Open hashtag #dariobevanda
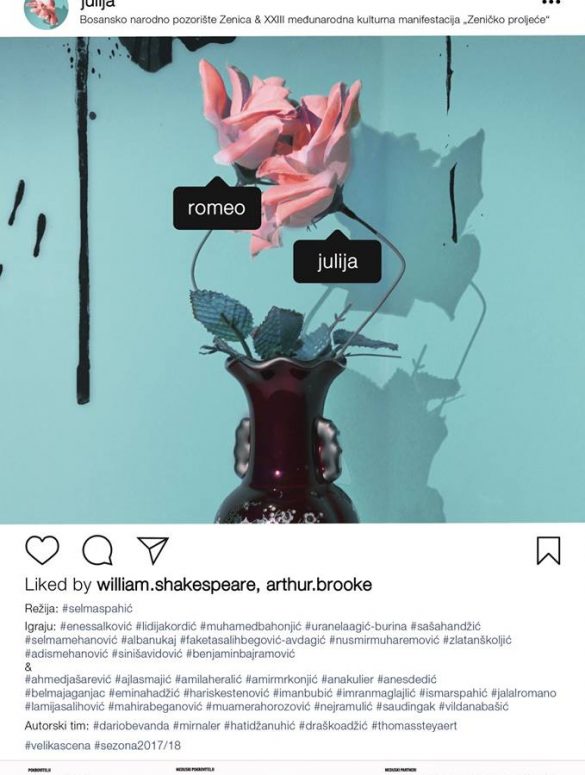The height and width of the screenshot is (775, 585). (131, 726)
